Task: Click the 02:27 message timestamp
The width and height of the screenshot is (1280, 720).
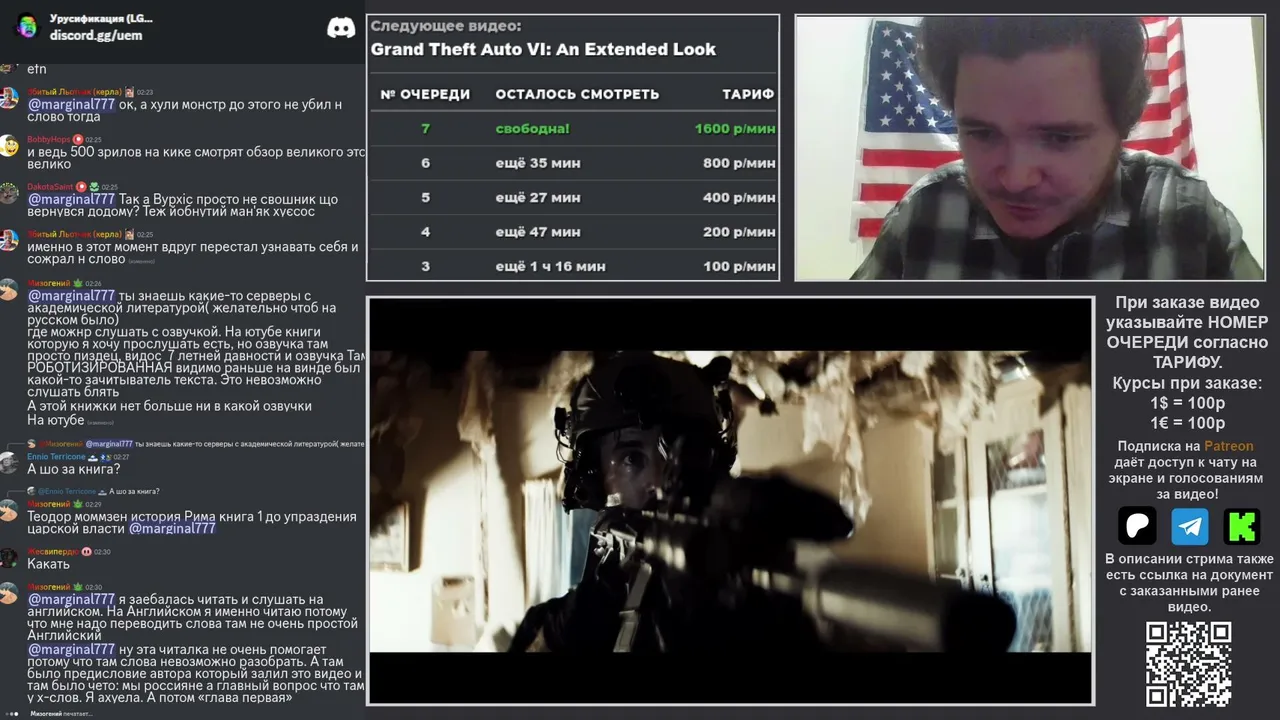Action: (121, 457)
